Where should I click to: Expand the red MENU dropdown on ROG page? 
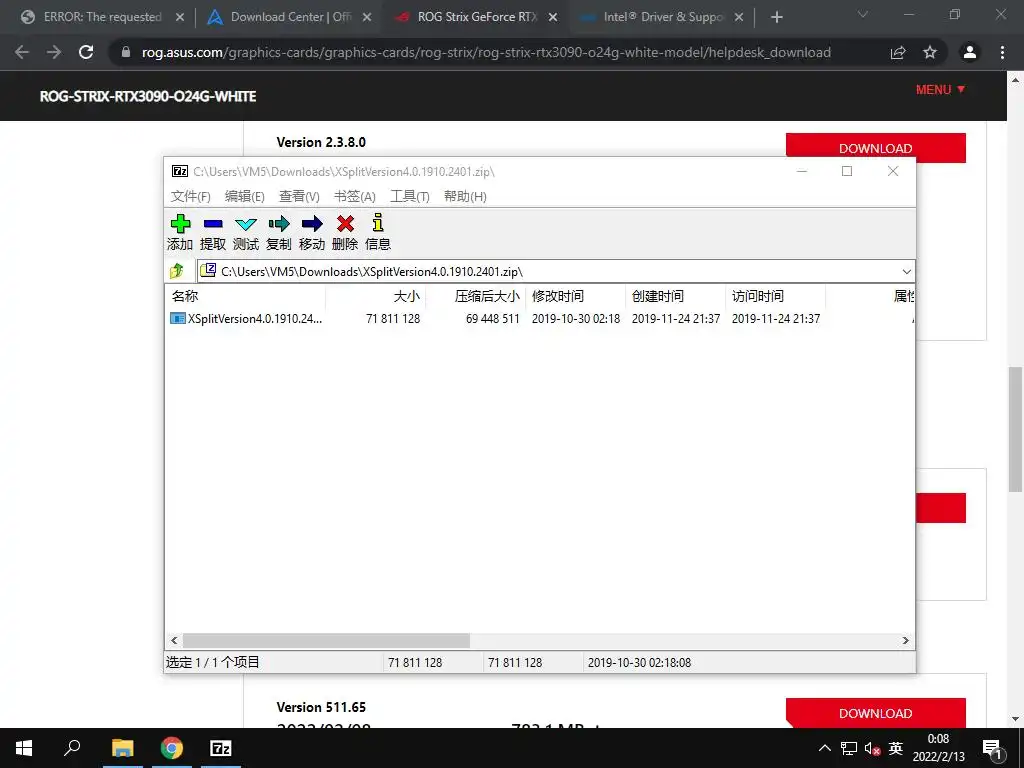[940, 89]
